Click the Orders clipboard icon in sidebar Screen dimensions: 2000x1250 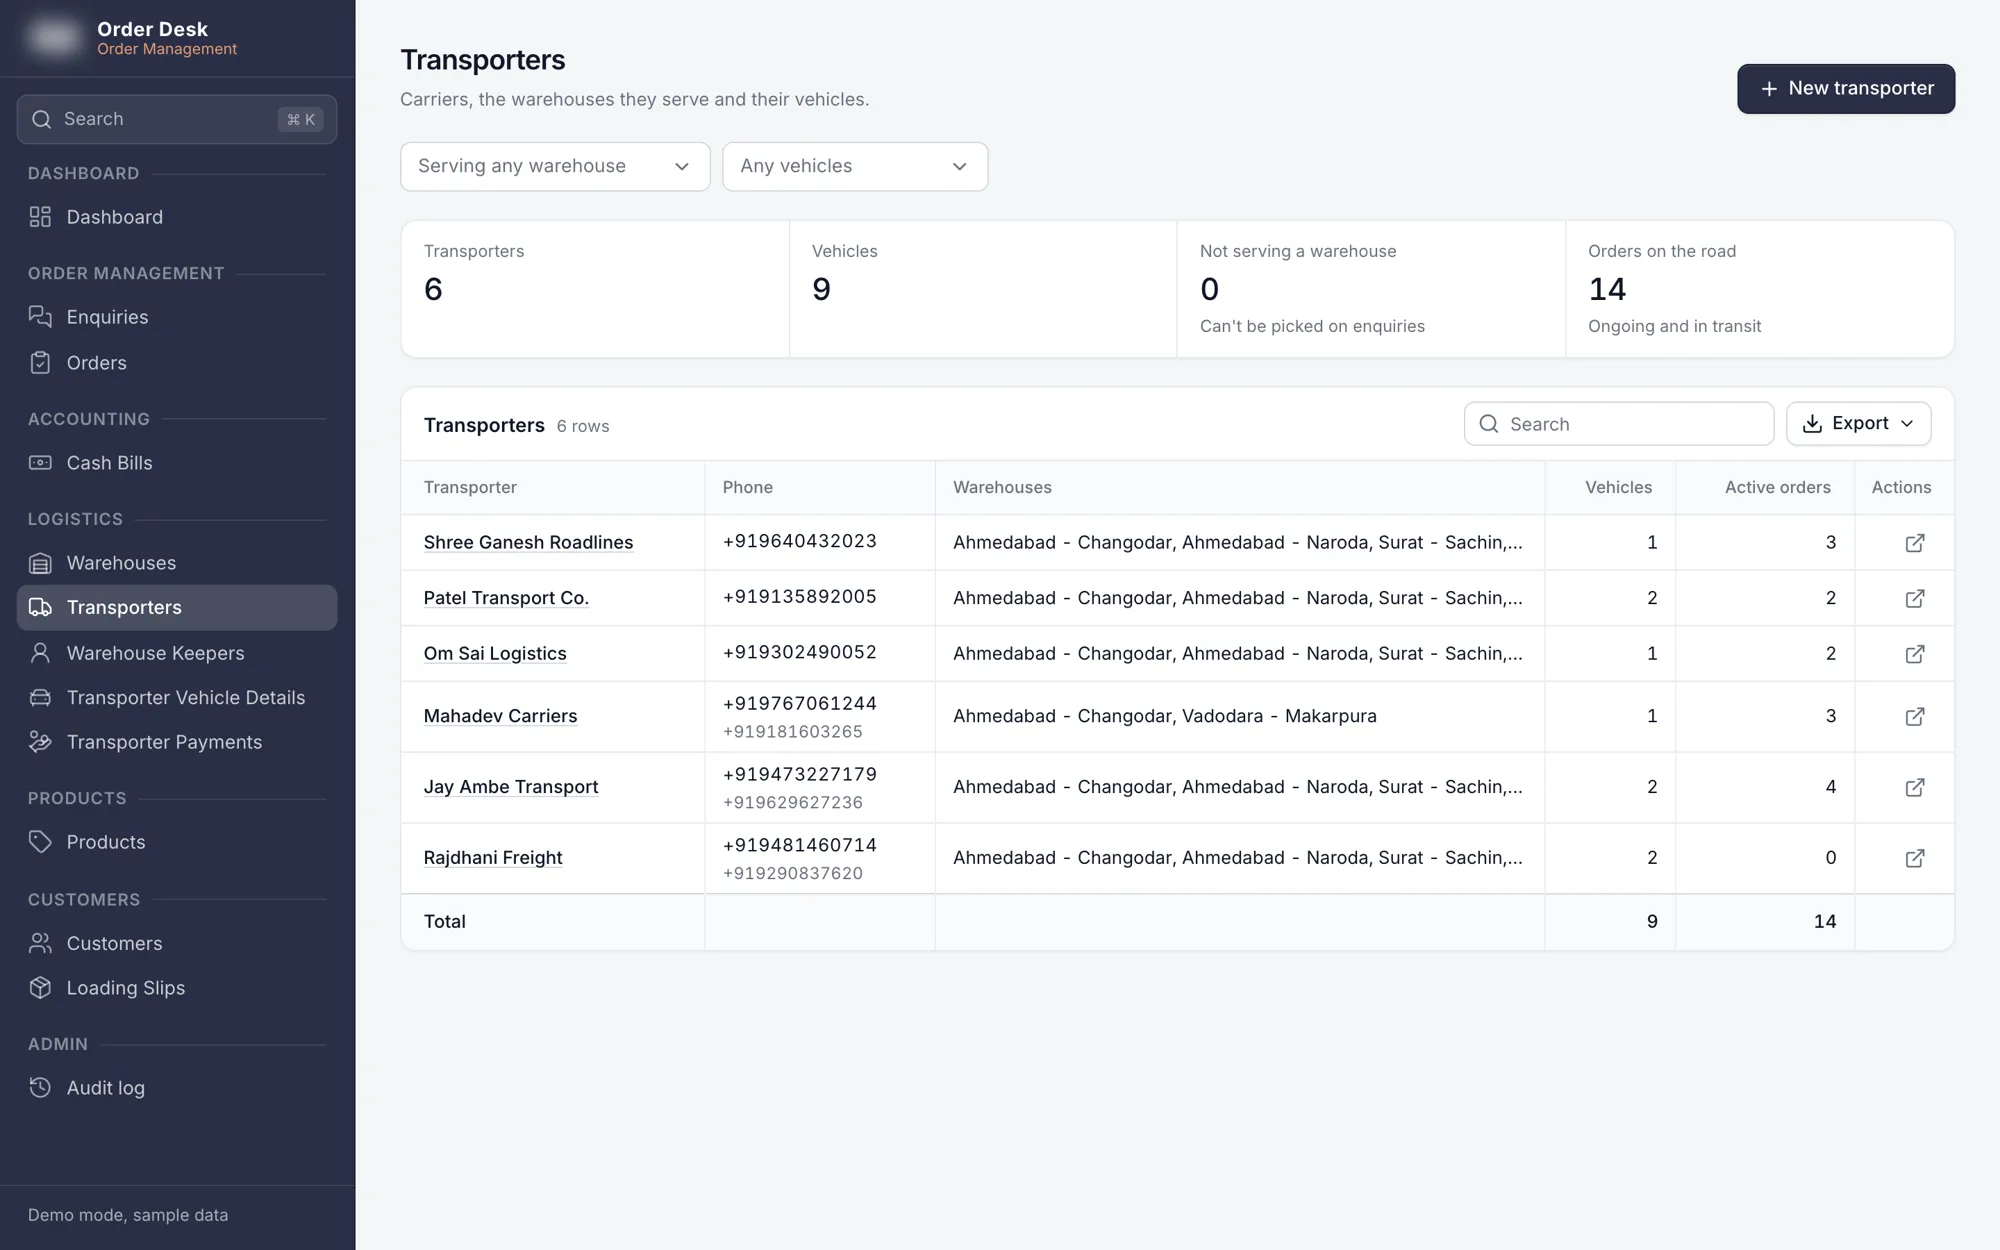(40, 363)
